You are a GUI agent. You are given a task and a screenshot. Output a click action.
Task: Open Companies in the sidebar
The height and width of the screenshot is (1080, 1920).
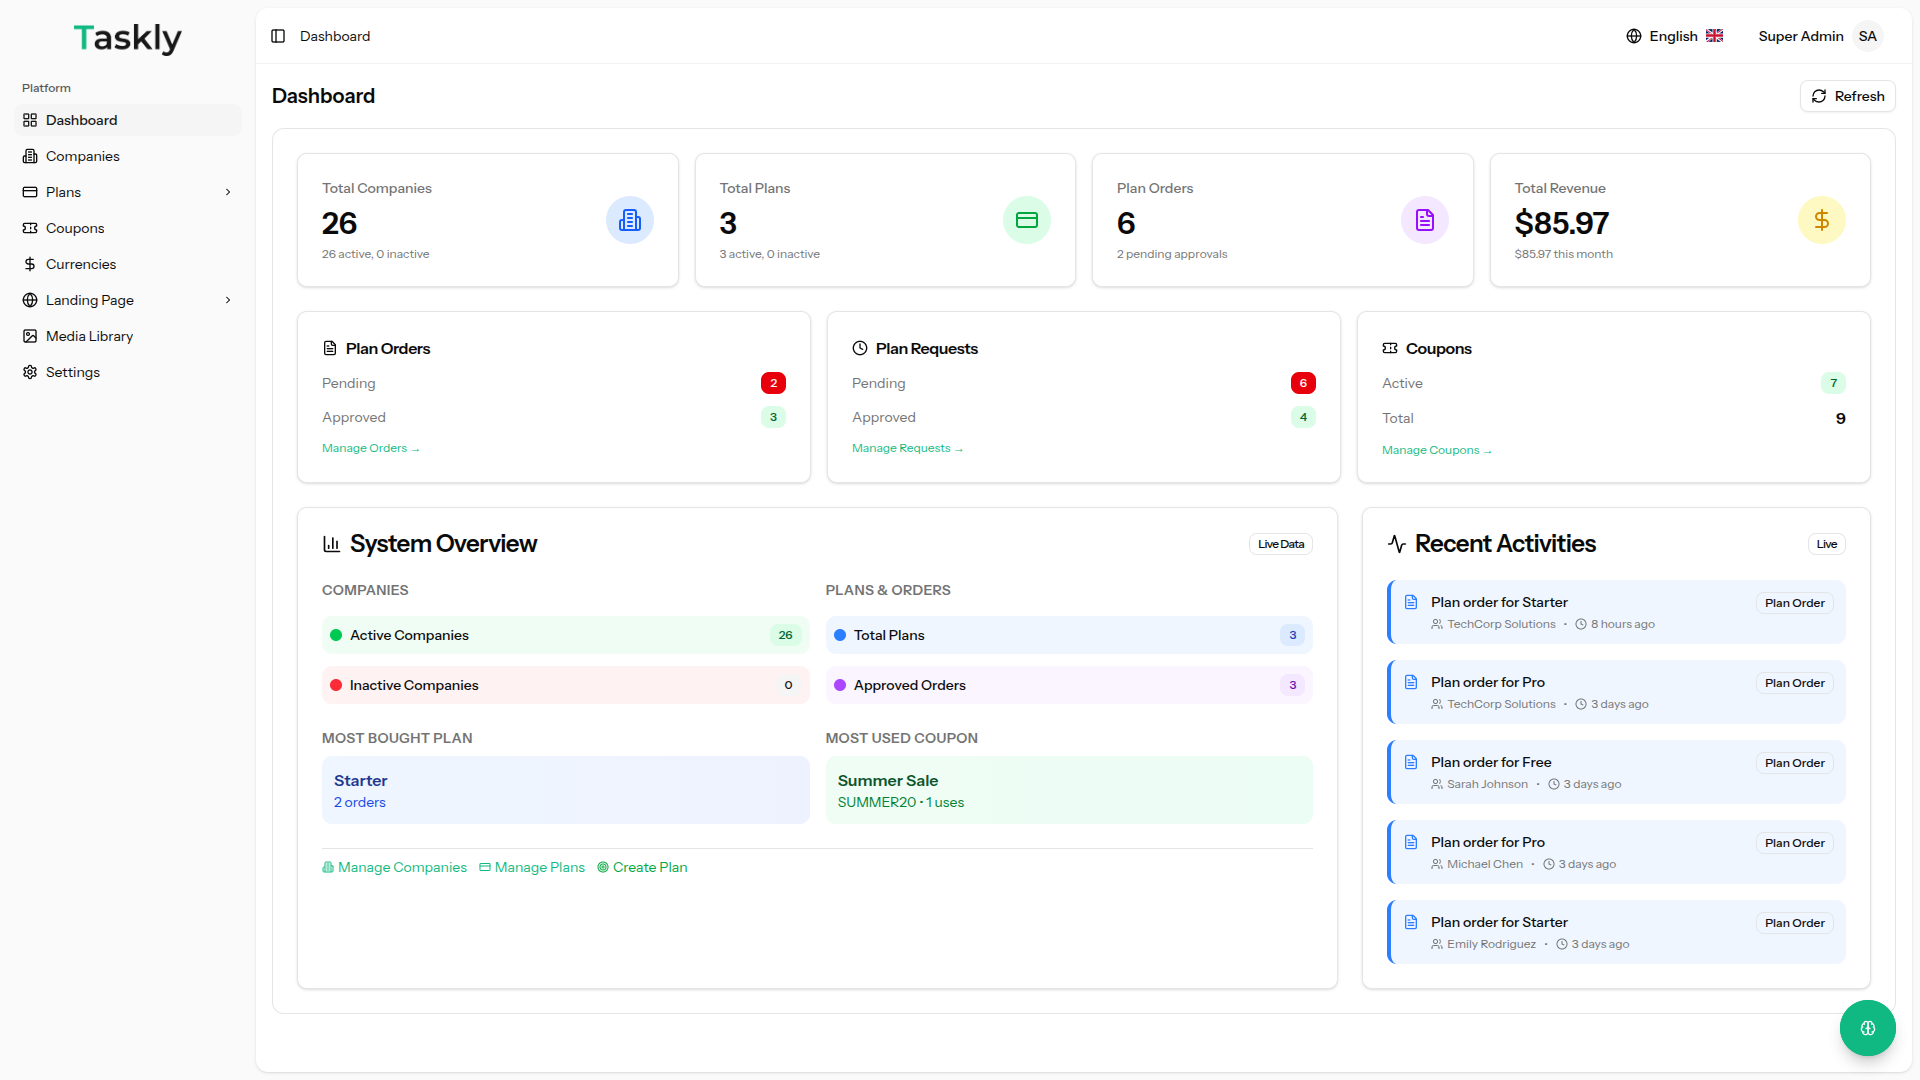click(x=82, y=156)
